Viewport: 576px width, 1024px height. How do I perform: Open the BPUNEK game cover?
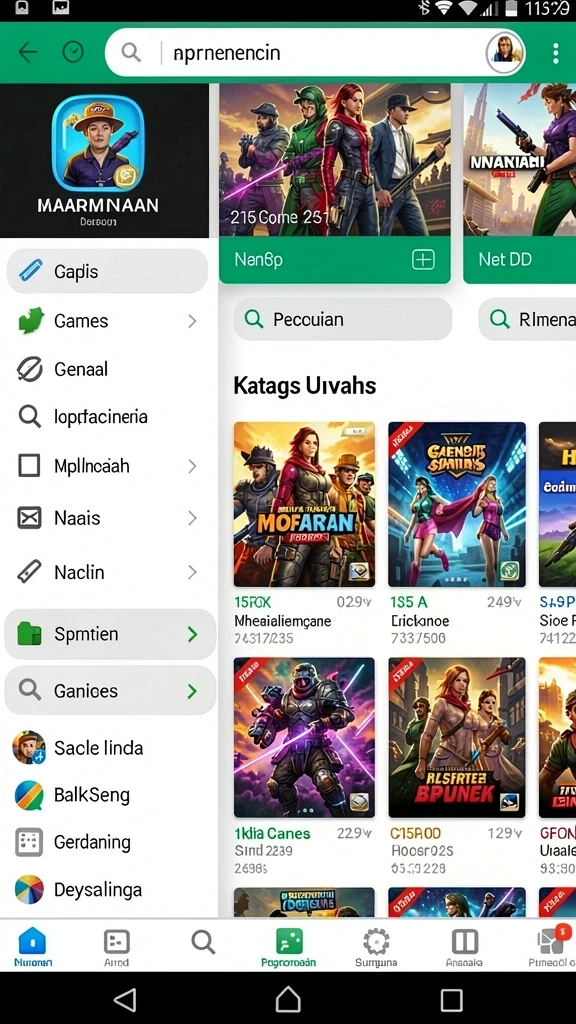[x=457, y=737]
